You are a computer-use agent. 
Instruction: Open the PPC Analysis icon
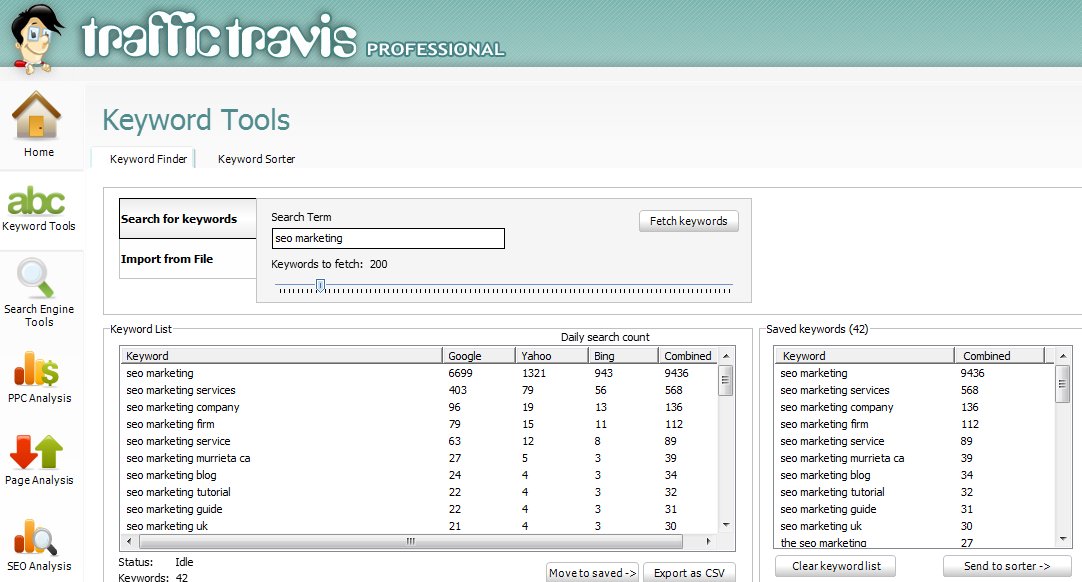(38, 369)
